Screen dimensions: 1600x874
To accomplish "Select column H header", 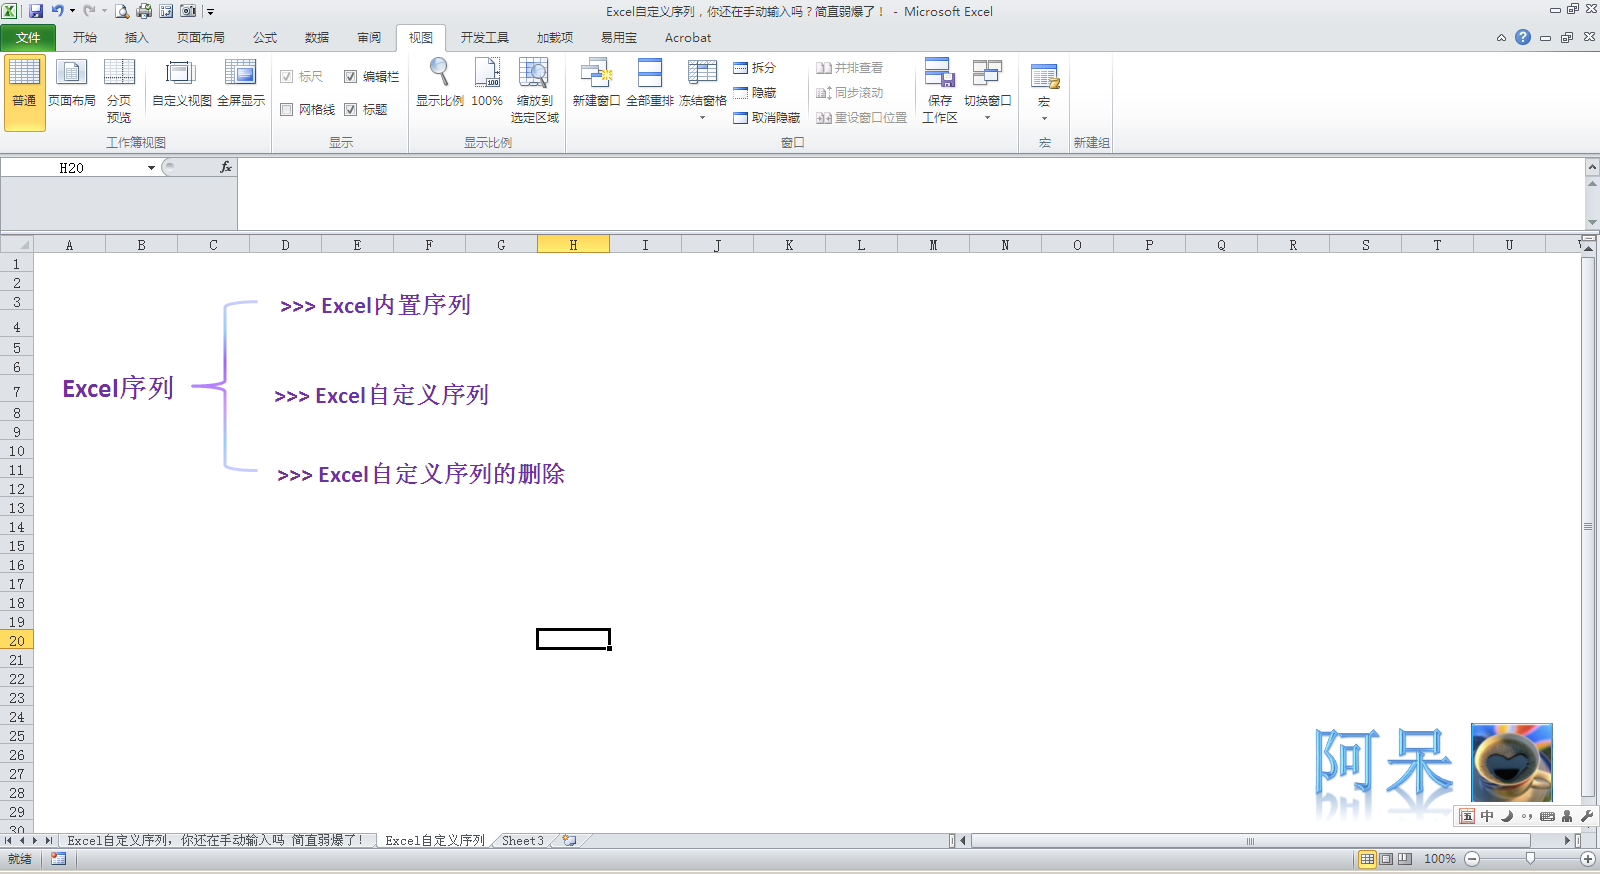I will tap(573, 245).
